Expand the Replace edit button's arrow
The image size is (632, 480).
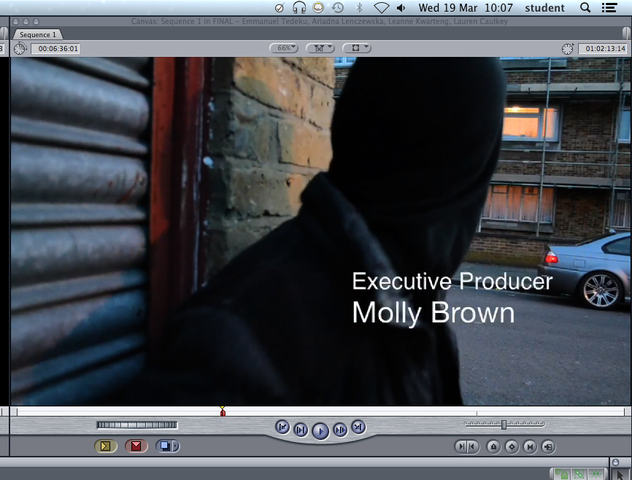pos(176,446)
